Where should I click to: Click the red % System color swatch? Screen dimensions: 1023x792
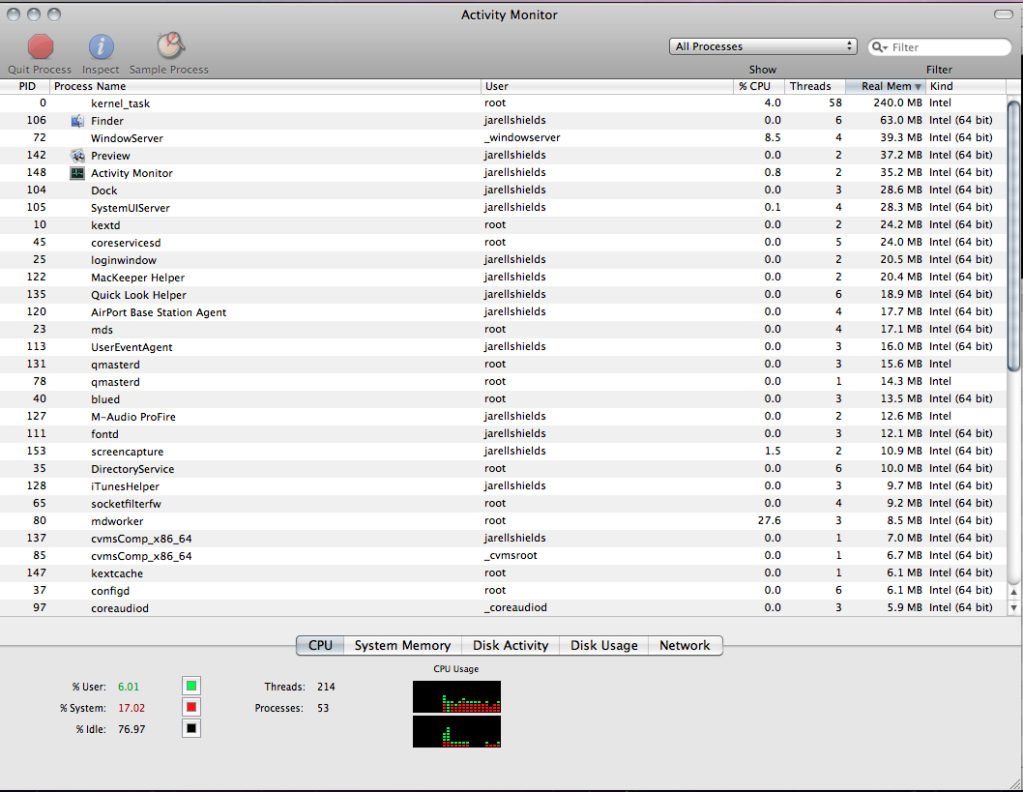[191, 707]
